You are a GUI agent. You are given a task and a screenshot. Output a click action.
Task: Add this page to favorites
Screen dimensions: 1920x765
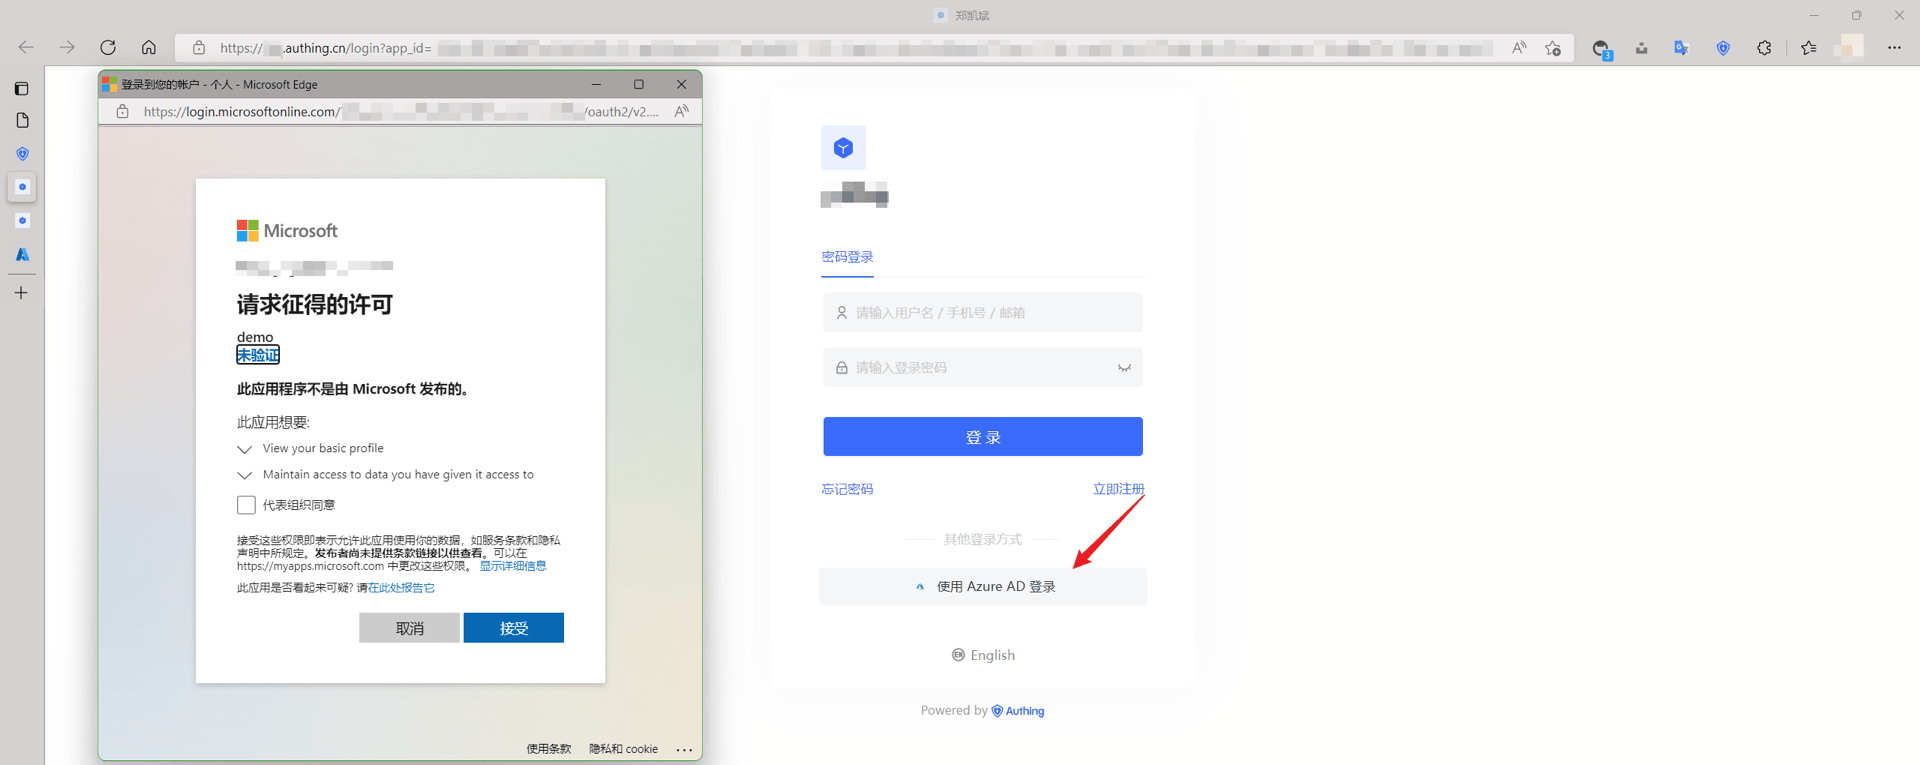click(1552, 48)
